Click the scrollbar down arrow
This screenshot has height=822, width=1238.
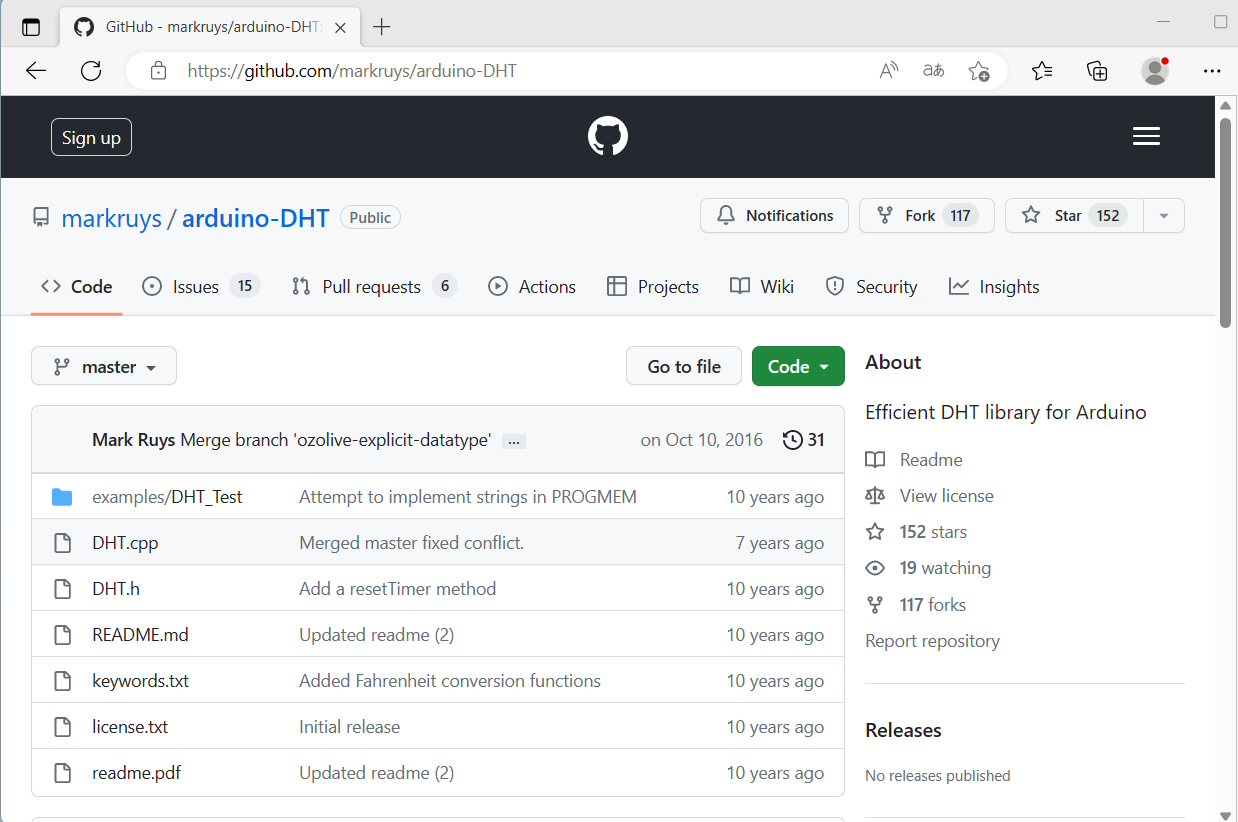(1225, 814)
